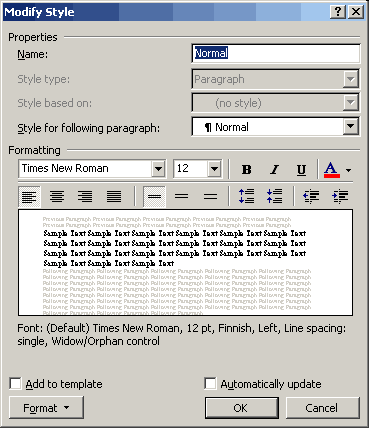Click the Help question mark button
Viewport: 369px width, 428px height.
(x=338, y=12)
